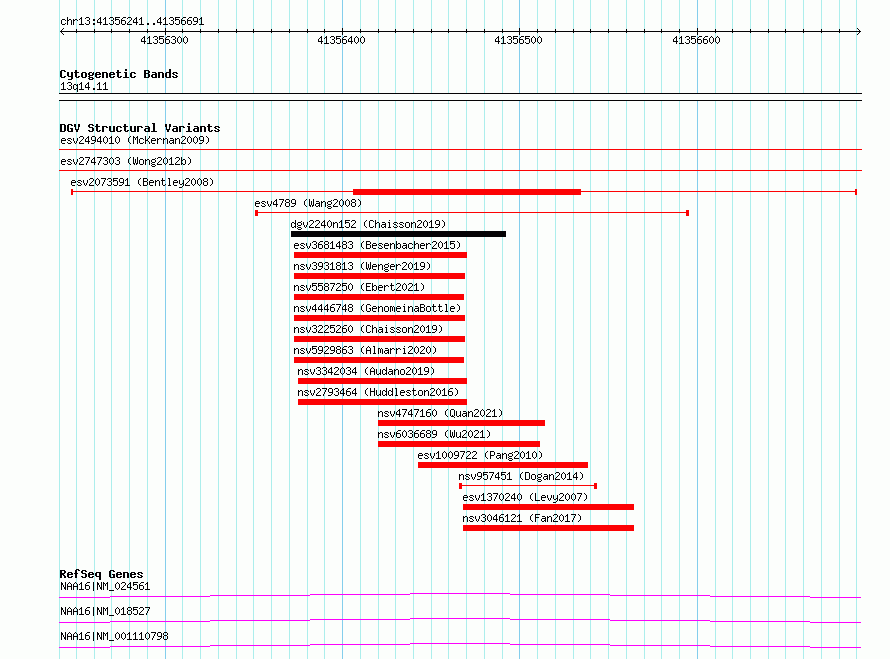Open the NAA16|NM_001110798 gene transcript

click(x=114, y=636)
